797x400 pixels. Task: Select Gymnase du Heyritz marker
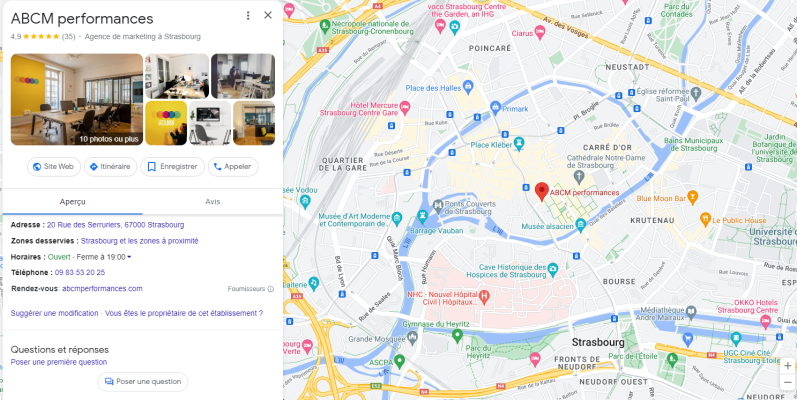coord(457,335)
